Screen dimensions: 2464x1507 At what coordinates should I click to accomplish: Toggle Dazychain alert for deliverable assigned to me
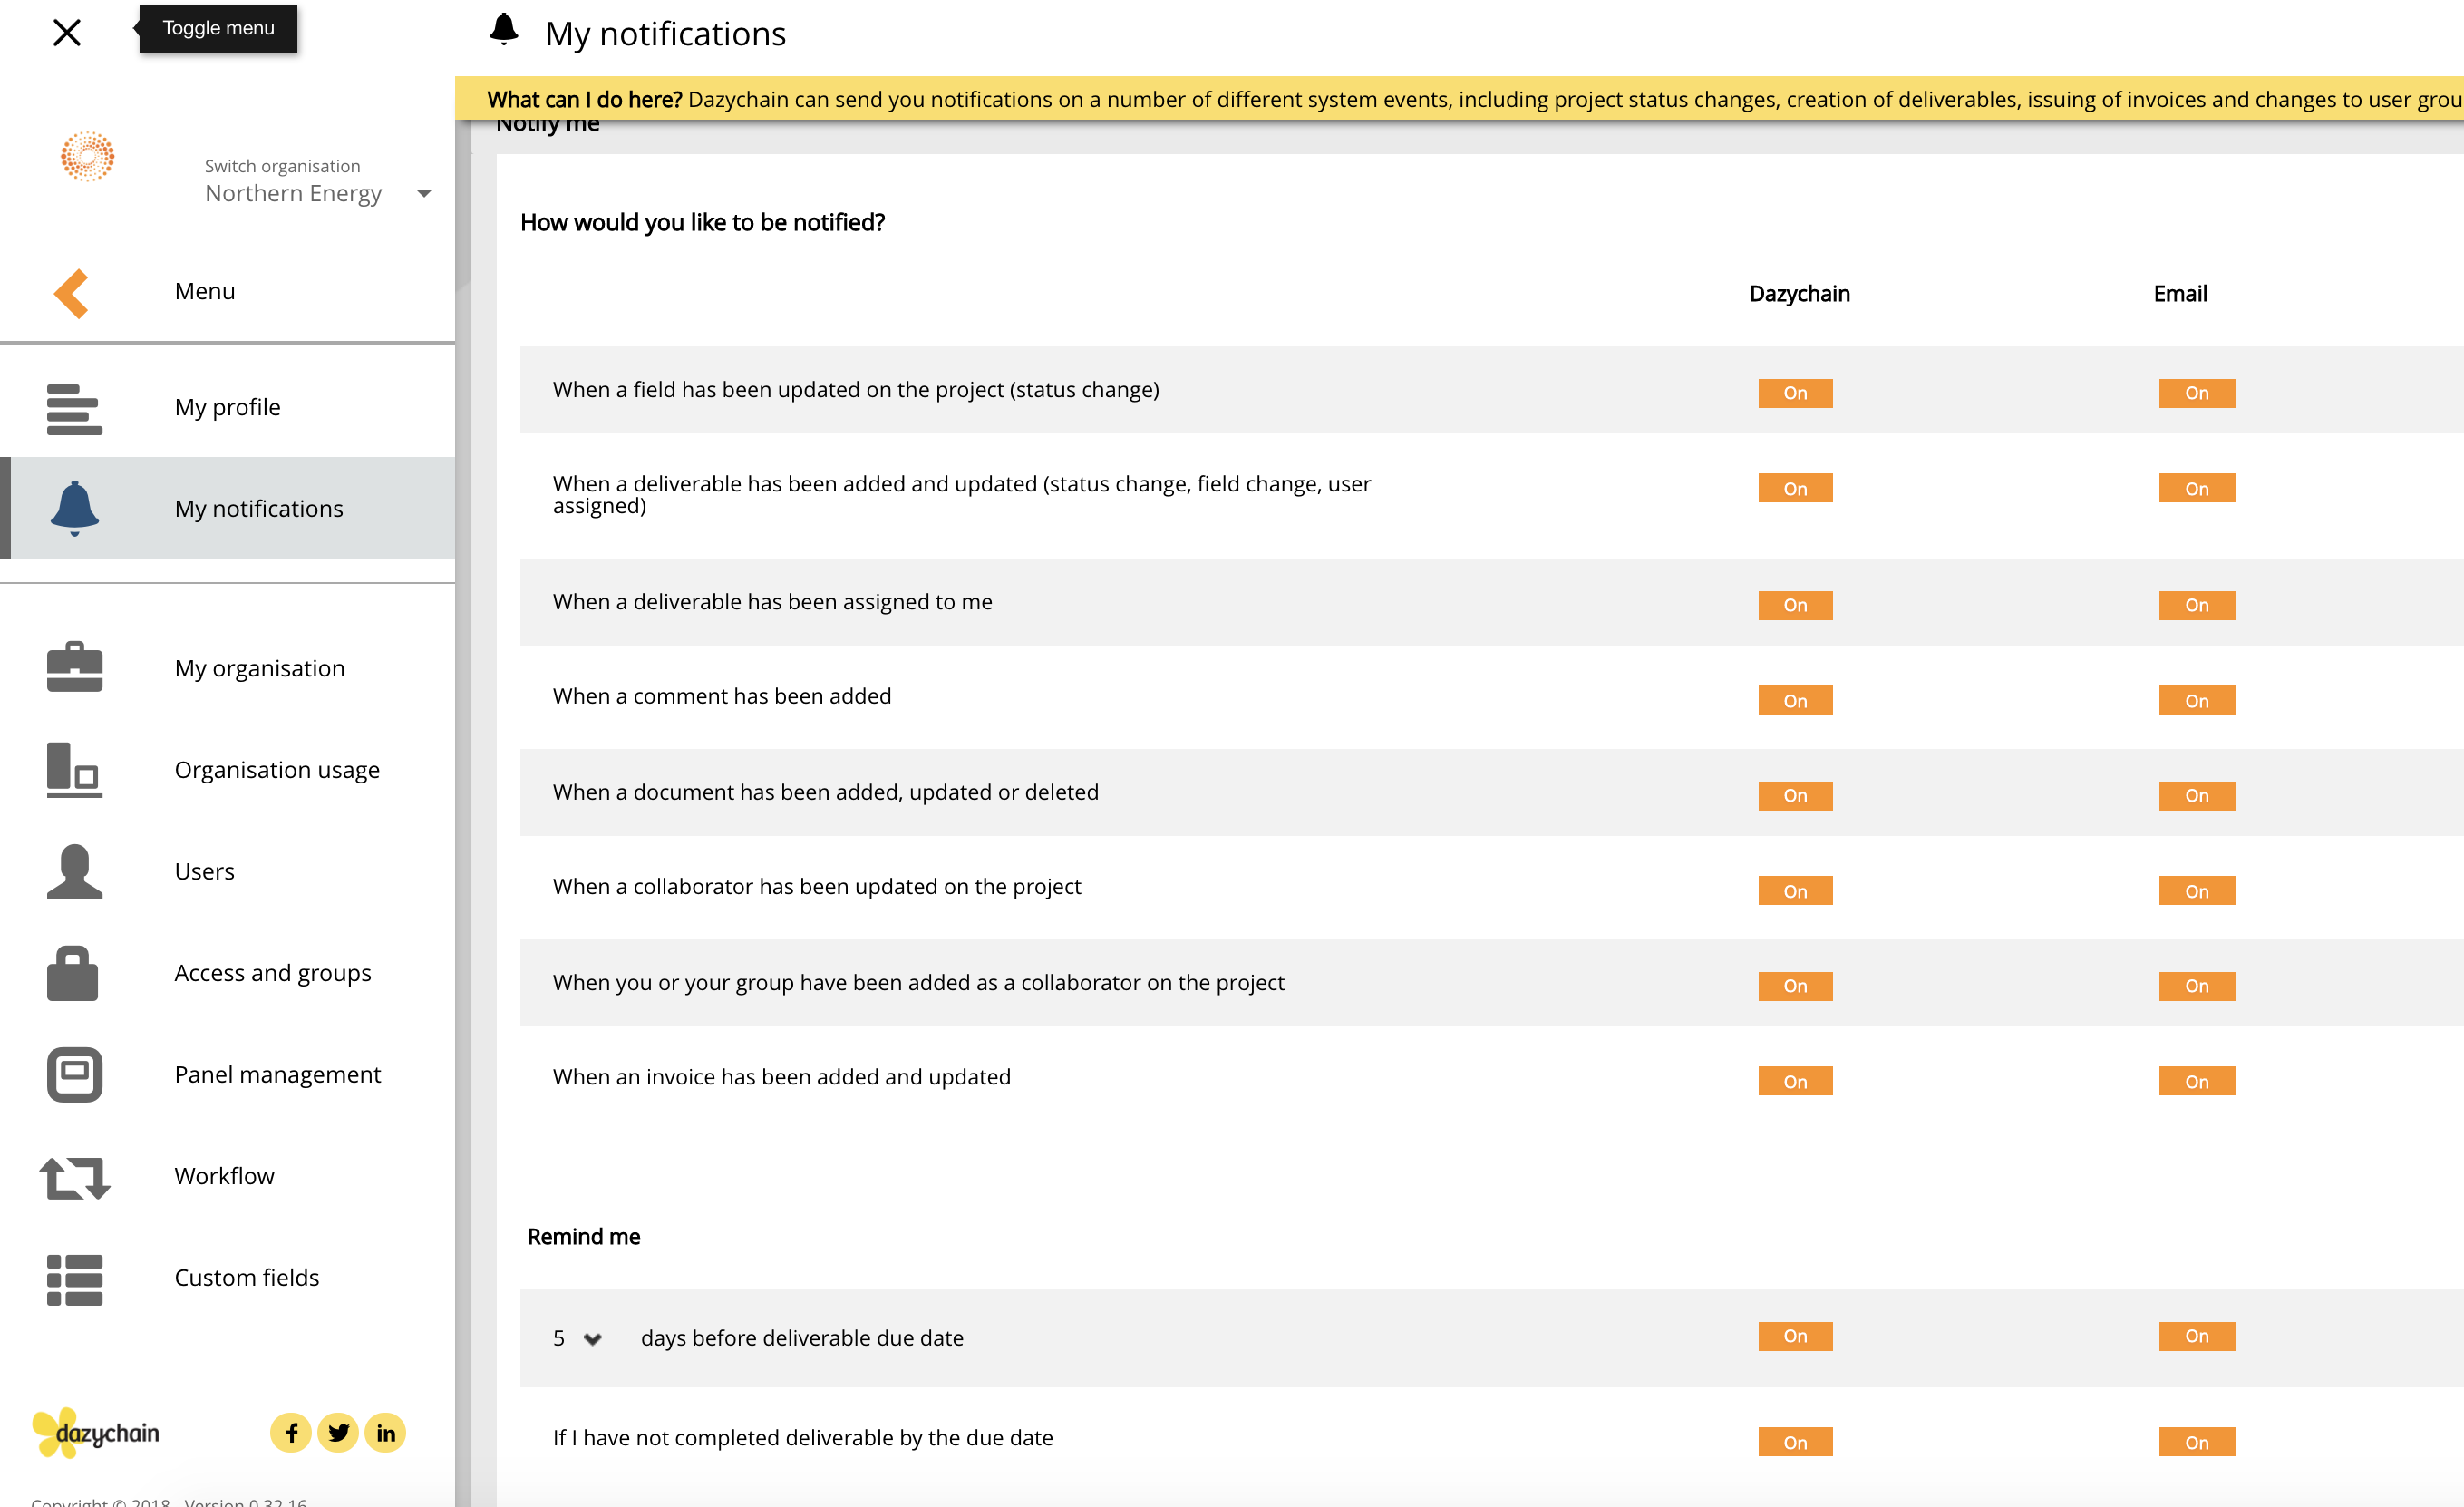[1795, 605]
